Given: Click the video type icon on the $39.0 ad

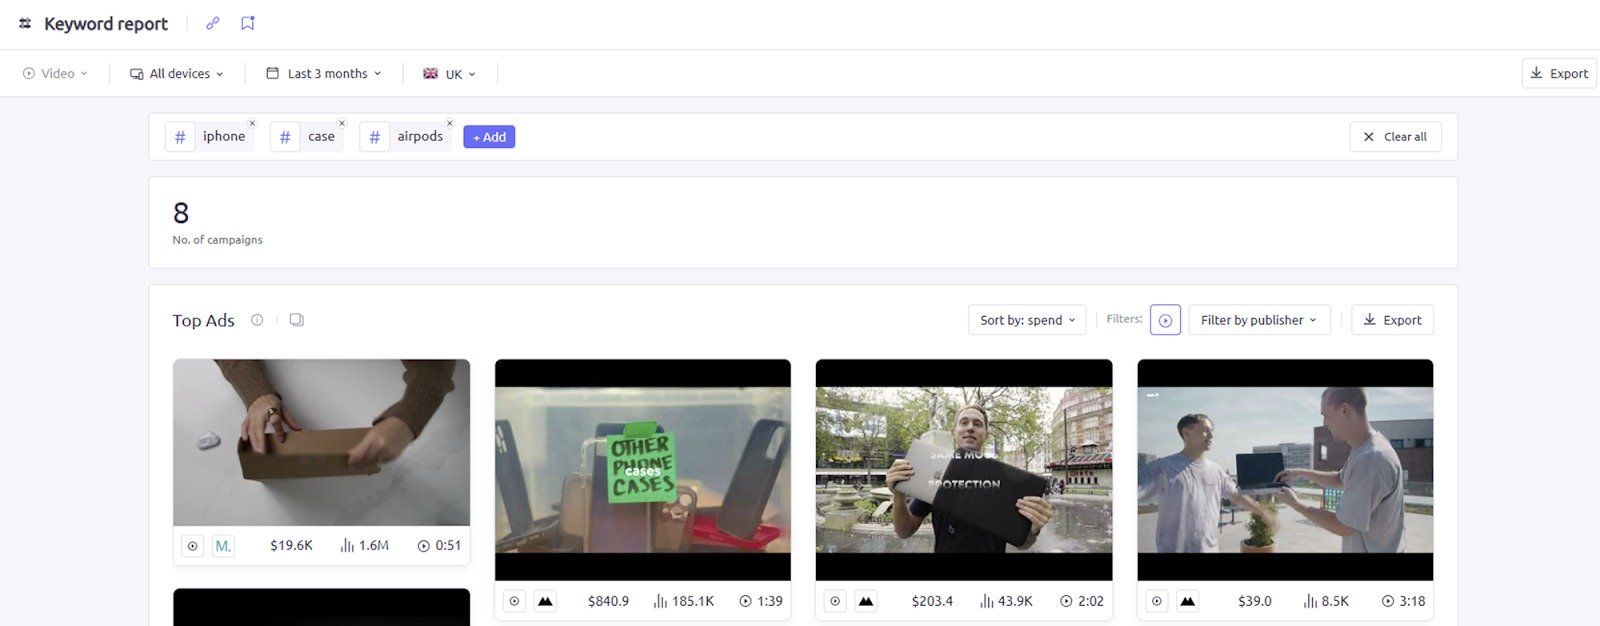Looking at the screenshot, I should tap(1156, 601).
